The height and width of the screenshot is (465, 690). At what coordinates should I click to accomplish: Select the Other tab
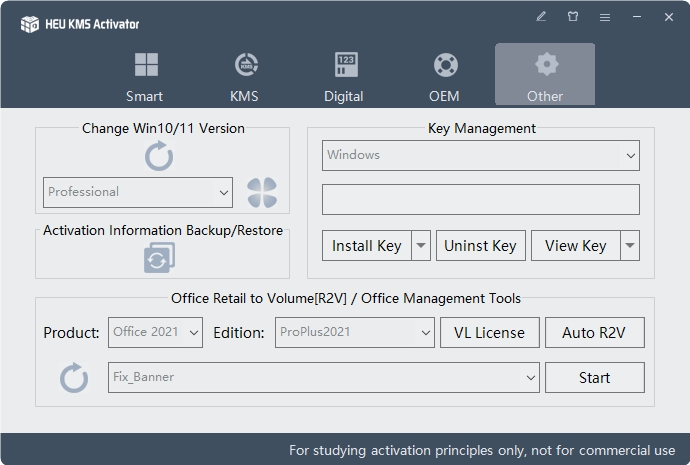(x=545, y=74)
